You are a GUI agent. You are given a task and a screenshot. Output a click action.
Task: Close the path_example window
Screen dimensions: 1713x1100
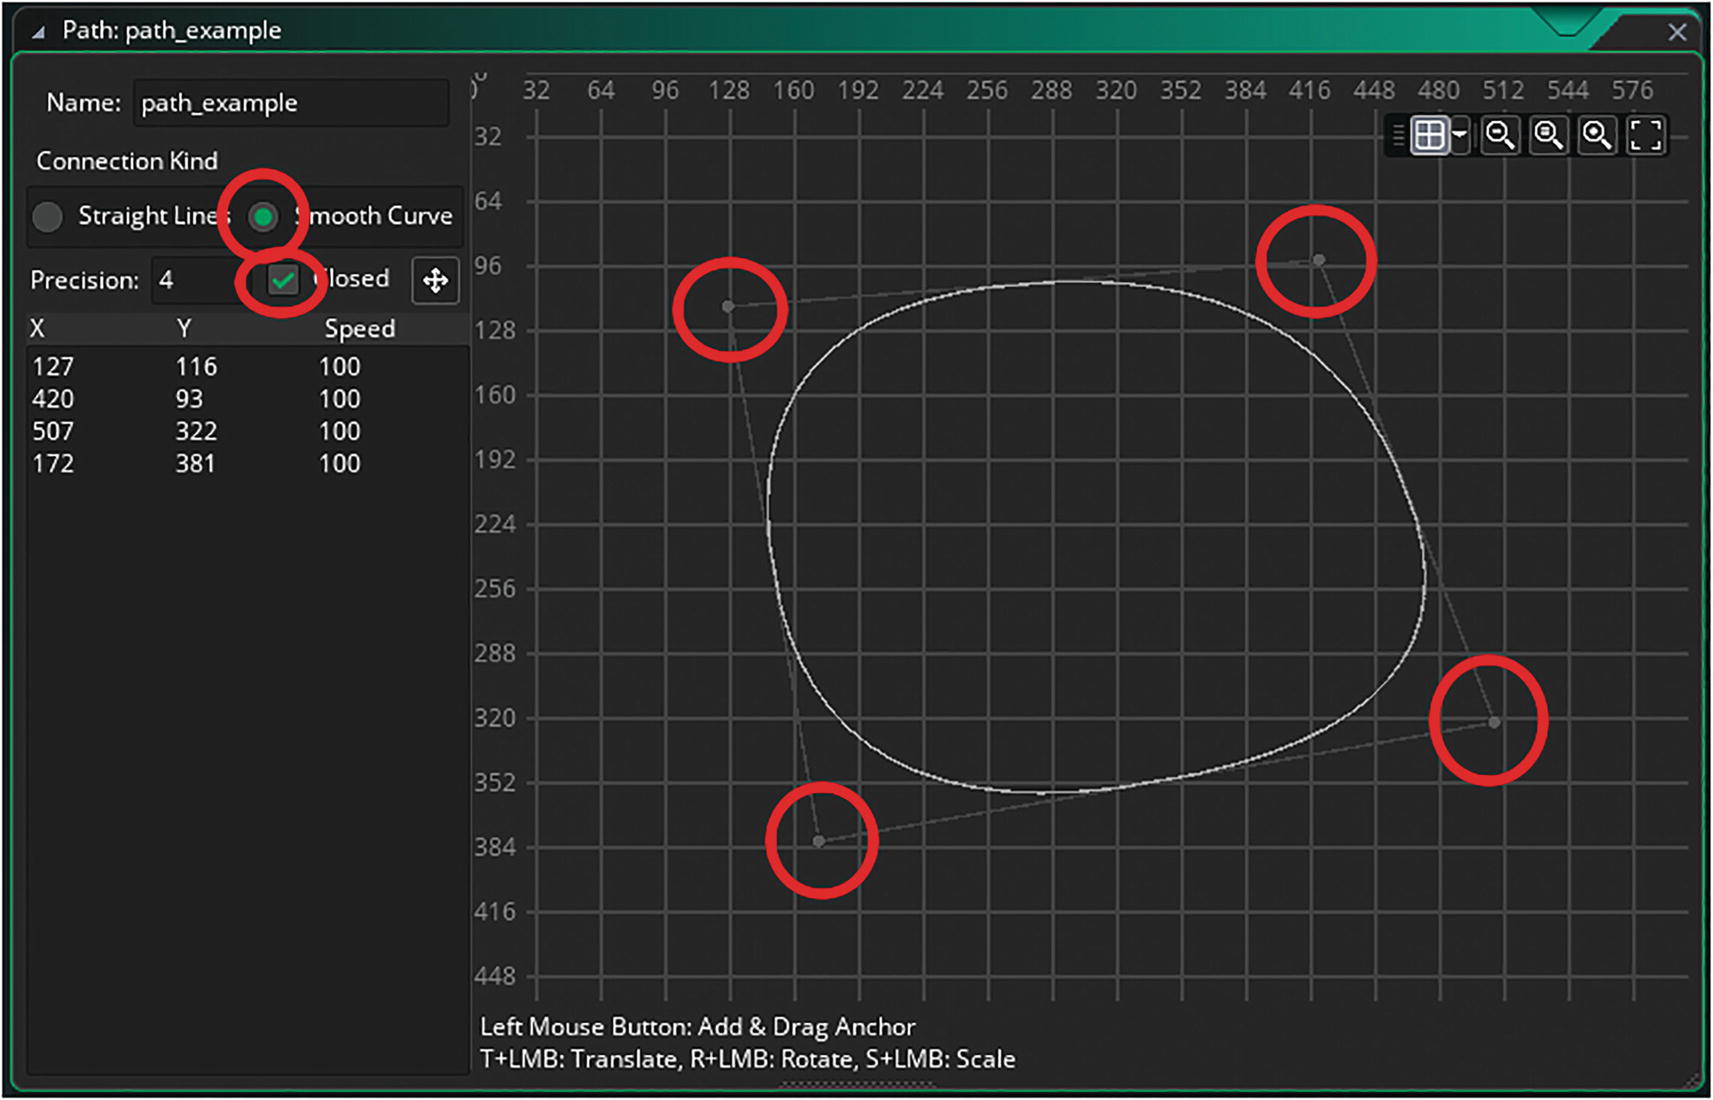[1677, 32]
